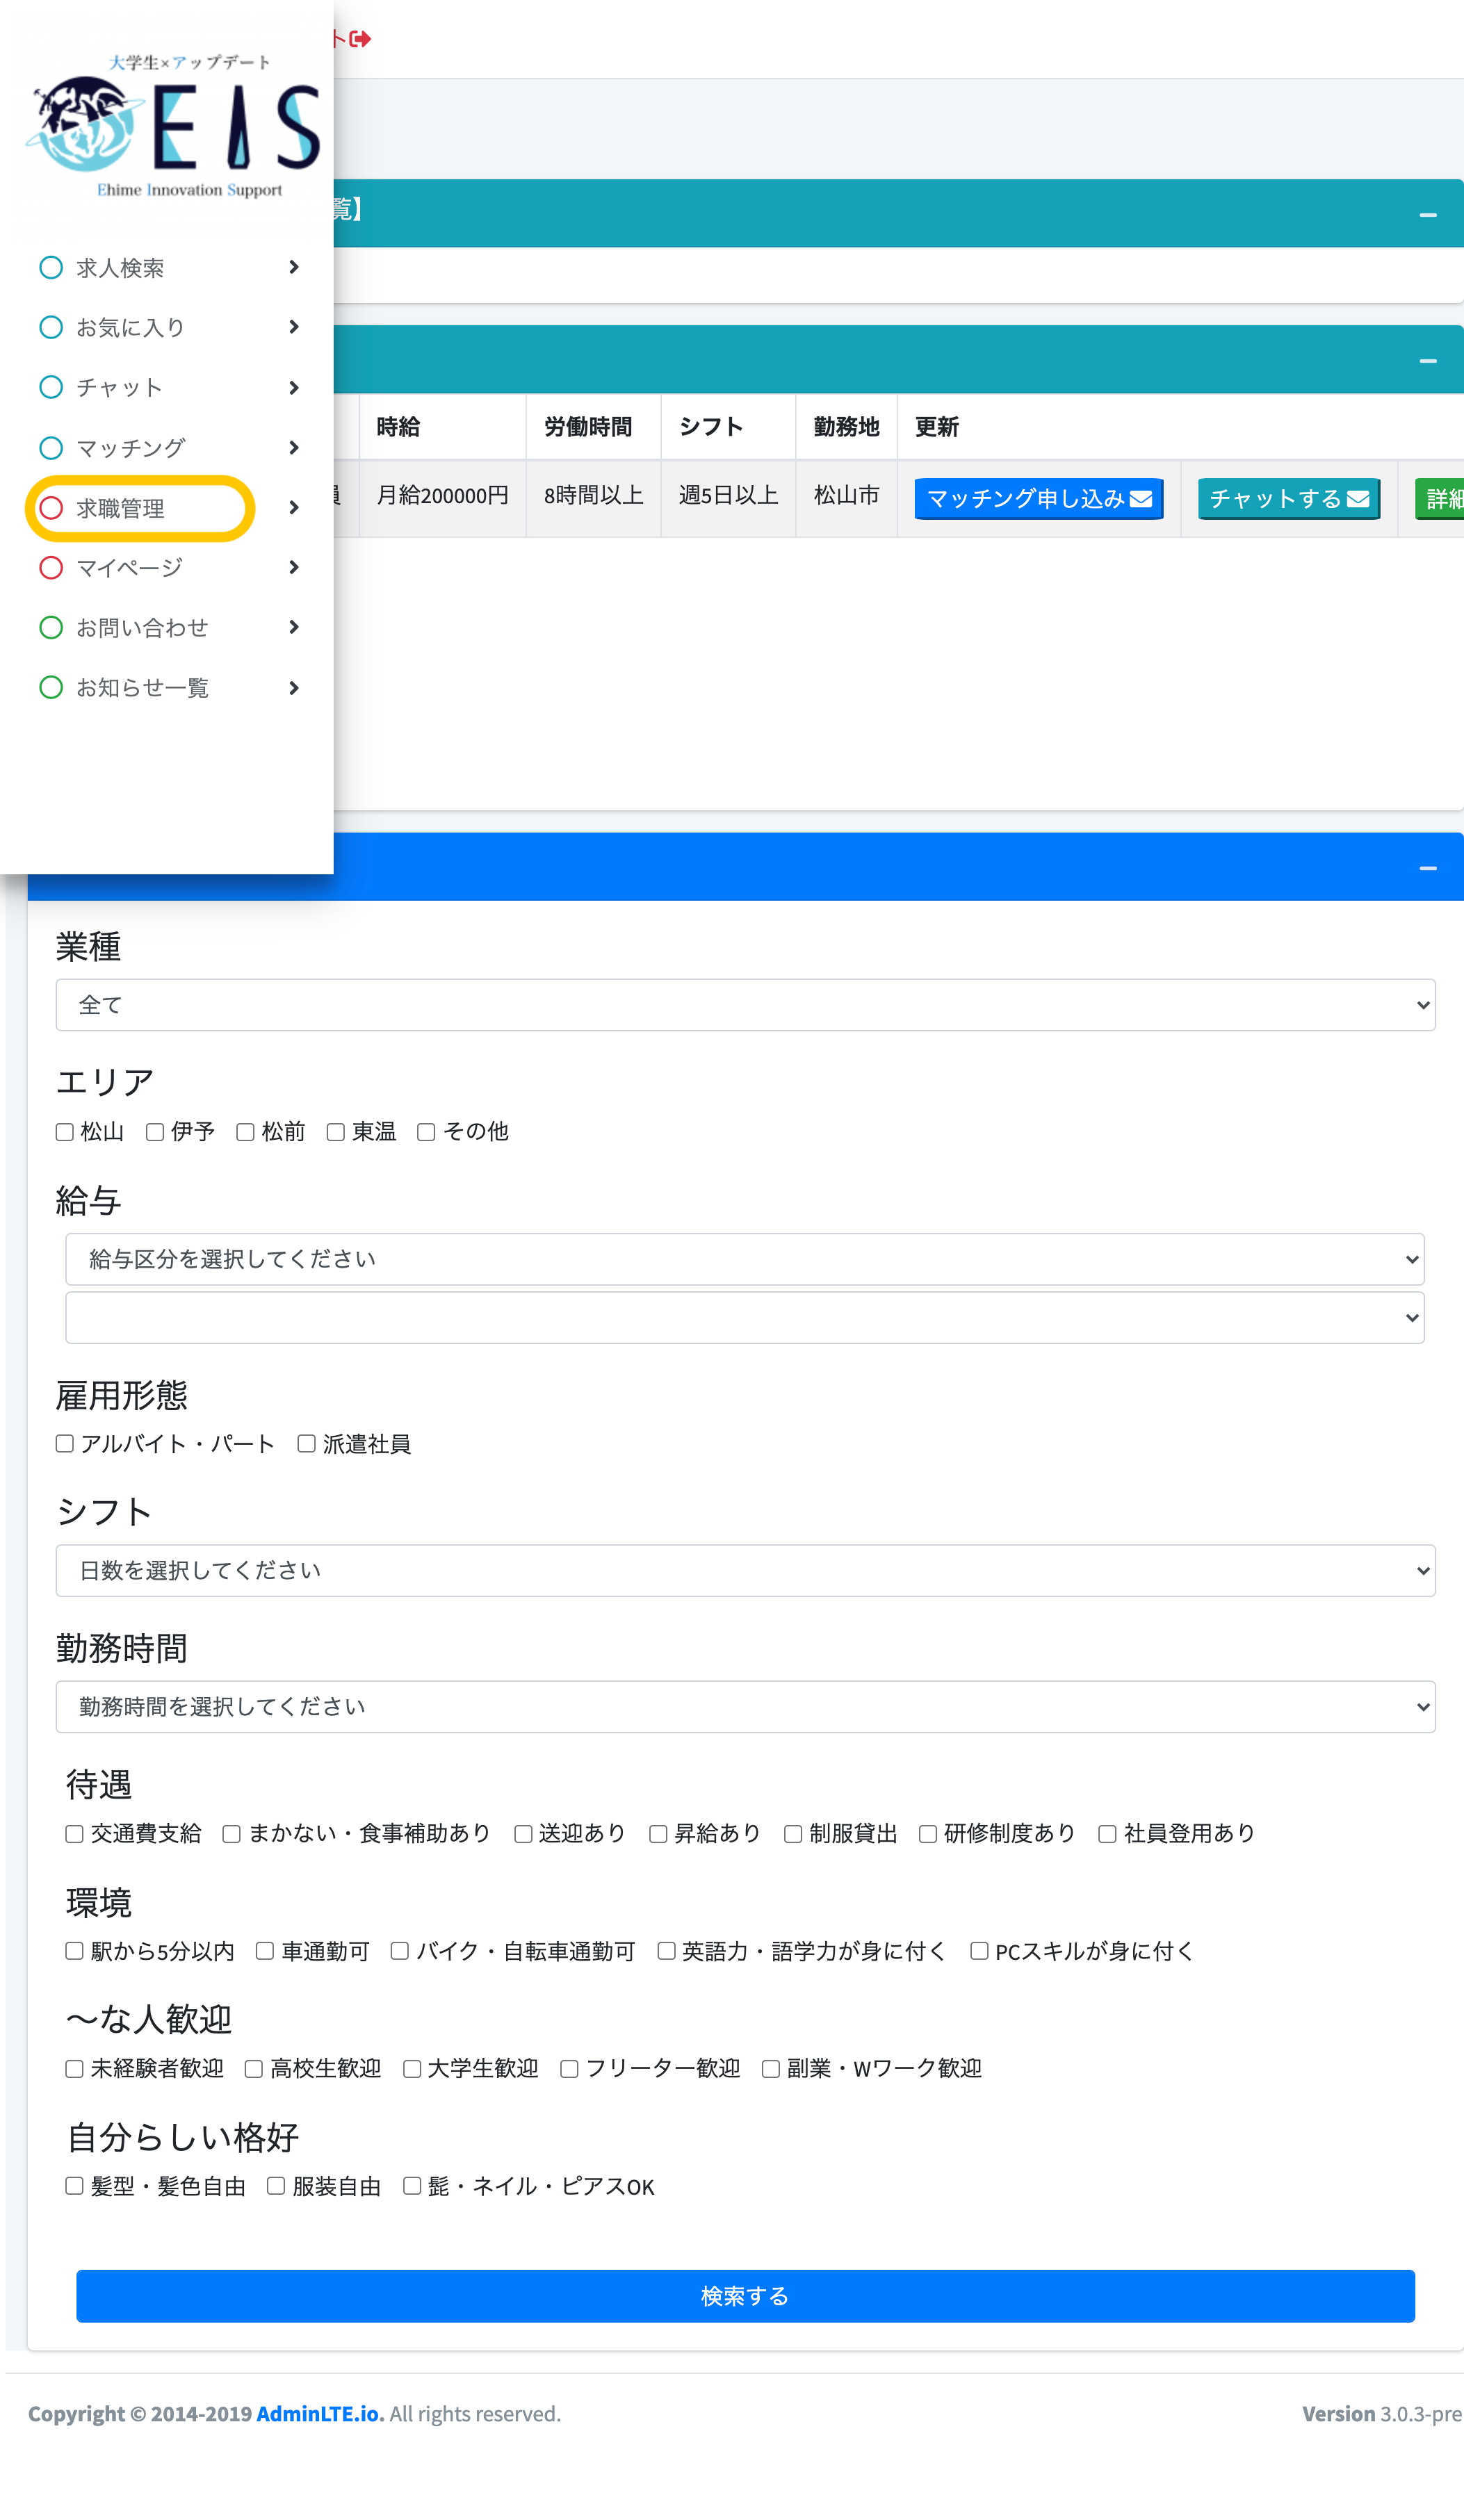Click the circle icon next to お知らせ一覧

[x=51, y=687]
